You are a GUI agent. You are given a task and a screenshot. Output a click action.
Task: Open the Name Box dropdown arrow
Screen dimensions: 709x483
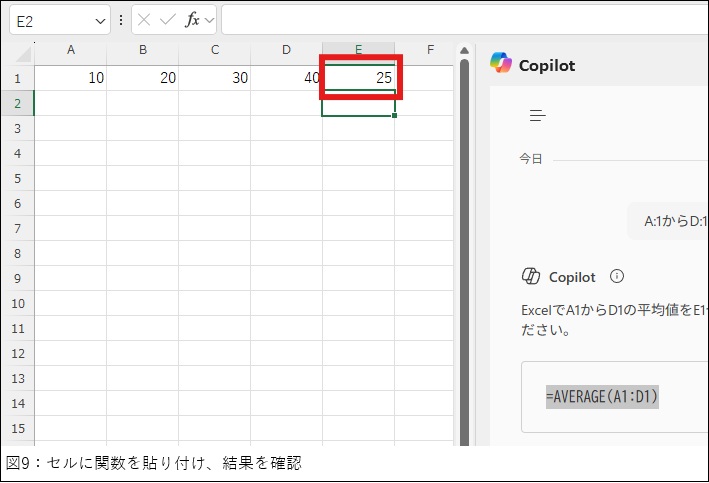(x=99, y=20)
